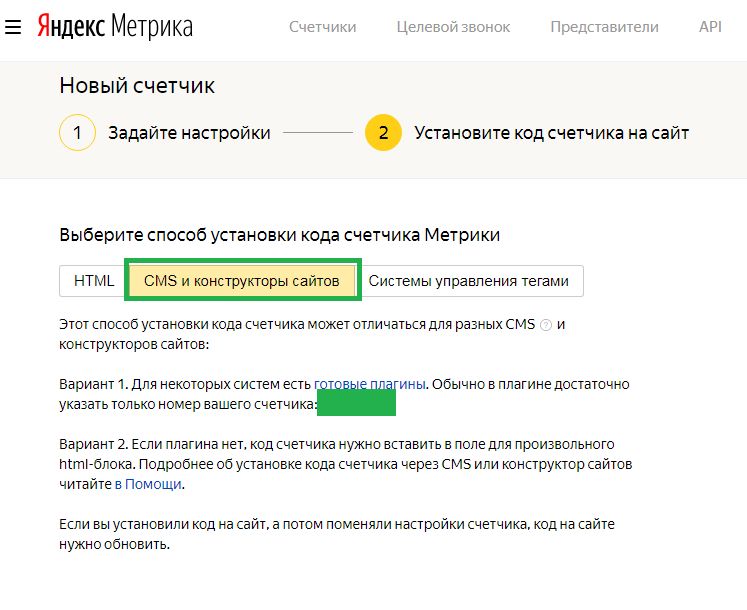This screenshot has width=747, height=610.
Task: Click Установите код счетчика на сайт label
Action: pos(552,133)
